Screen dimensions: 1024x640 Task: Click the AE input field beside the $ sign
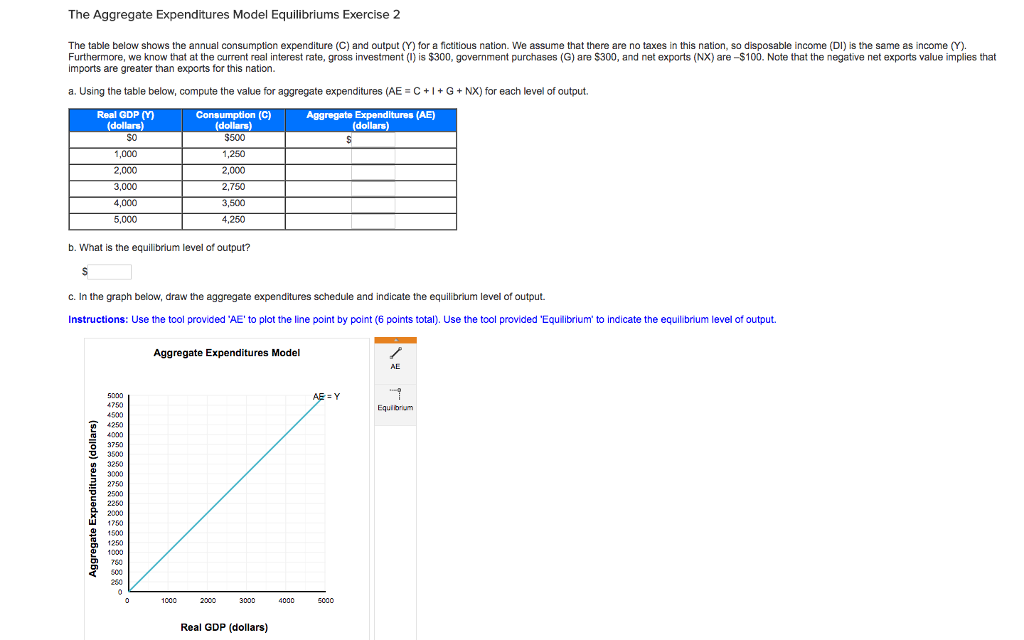(x=375, y=140)
